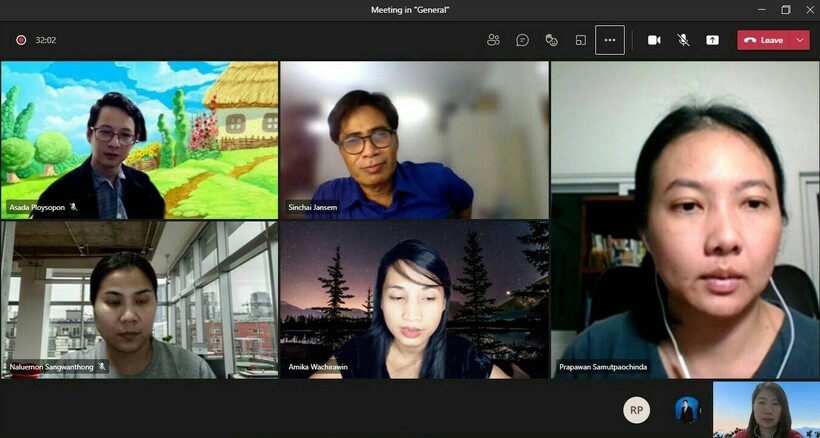Click Naluemon Sangwanthong's muted mic icon
Image resolution: width=820 pixels, height=438 pixels.
tap(102, 366)
